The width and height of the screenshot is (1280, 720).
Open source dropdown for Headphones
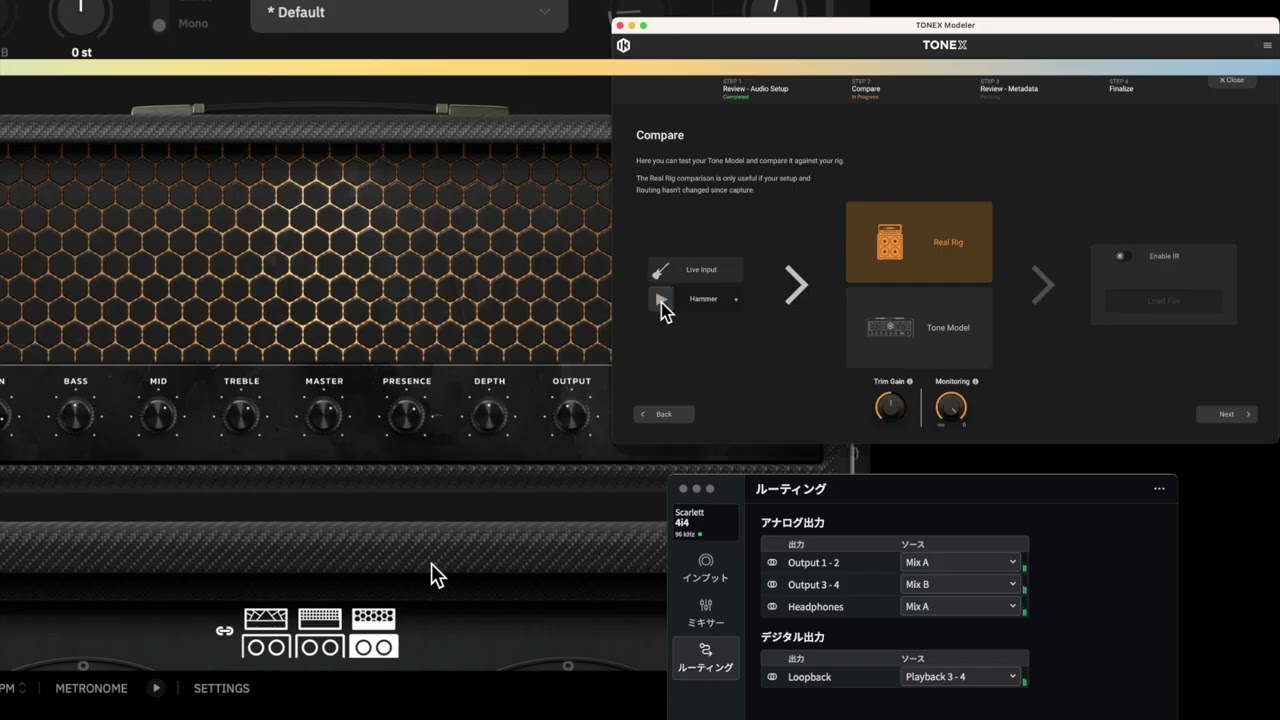tap(960, 606)
